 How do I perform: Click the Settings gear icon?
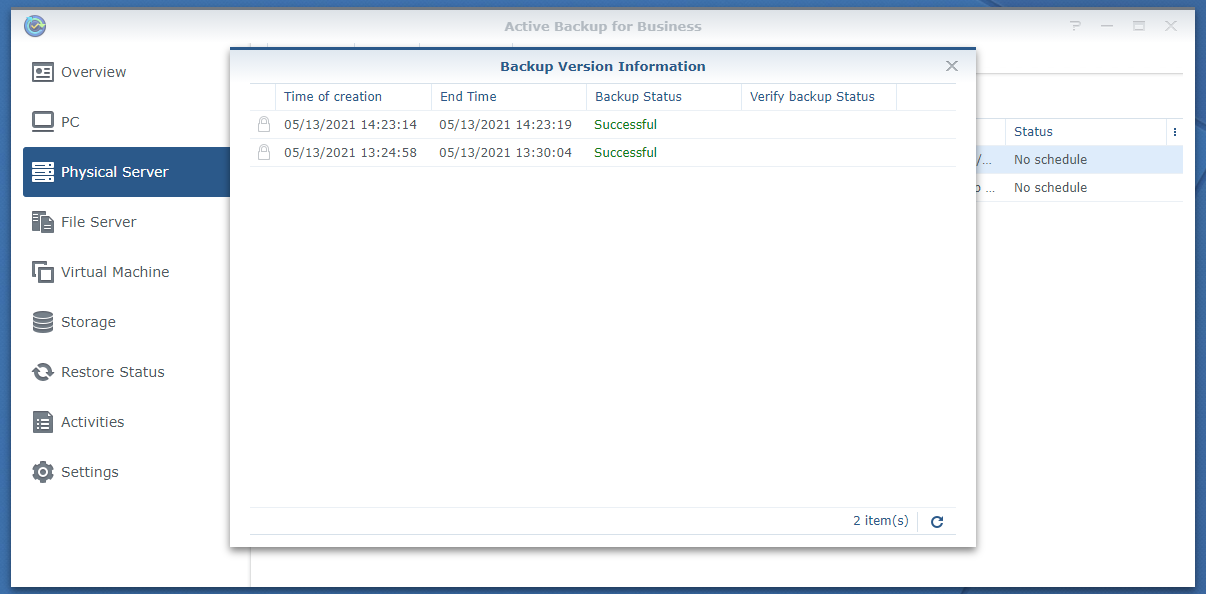(x=42, y=472)
